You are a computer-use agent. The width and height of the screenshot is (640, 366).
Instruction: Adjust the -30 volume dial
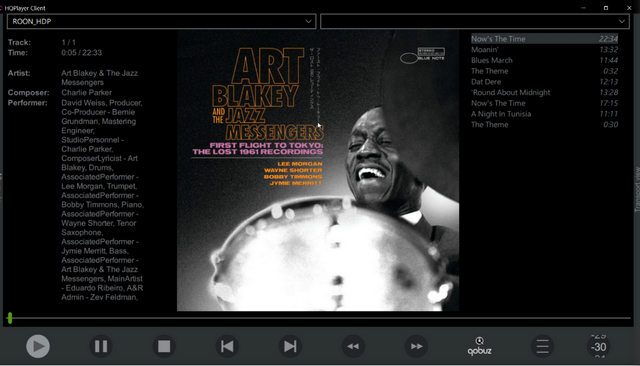click(599, 346)
